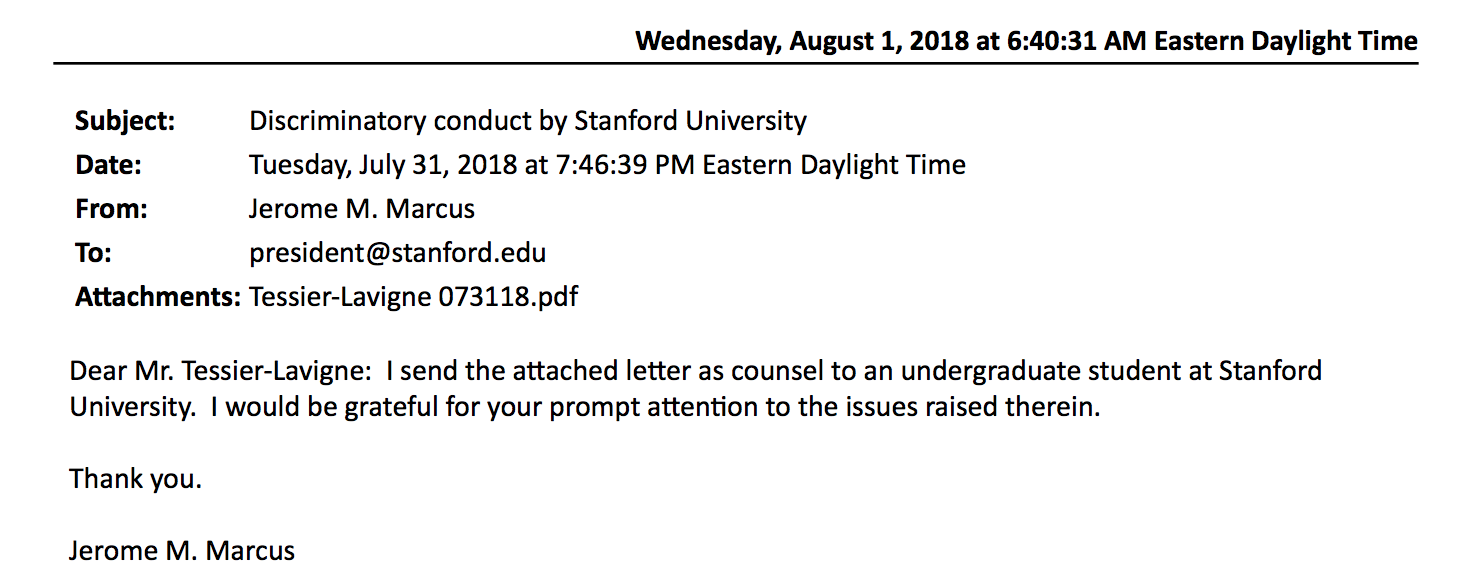Click the bold Attachments: label
This screenshot has height=586, width=1478.
(x=157, y=297)
